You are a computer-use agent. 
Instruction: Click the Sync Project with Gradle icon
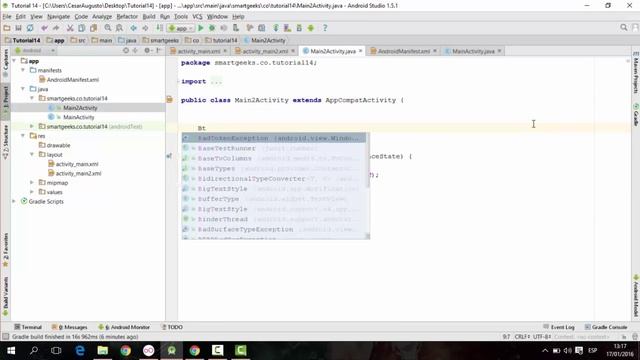(x=276, y=28)
